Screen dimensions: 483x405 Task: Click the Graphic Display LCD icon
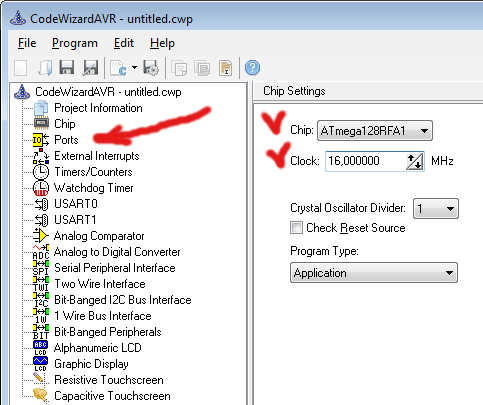41,364
